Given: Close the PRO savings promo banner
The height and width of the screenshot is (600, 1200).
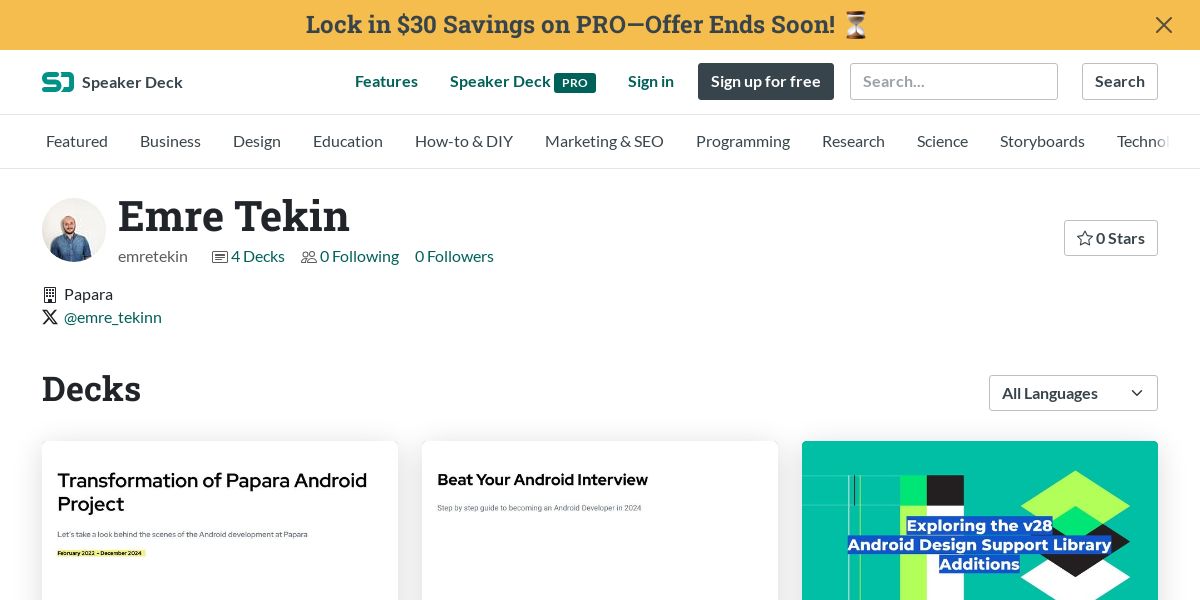Looking at the screenshot, I should [x=1164, y=25].
